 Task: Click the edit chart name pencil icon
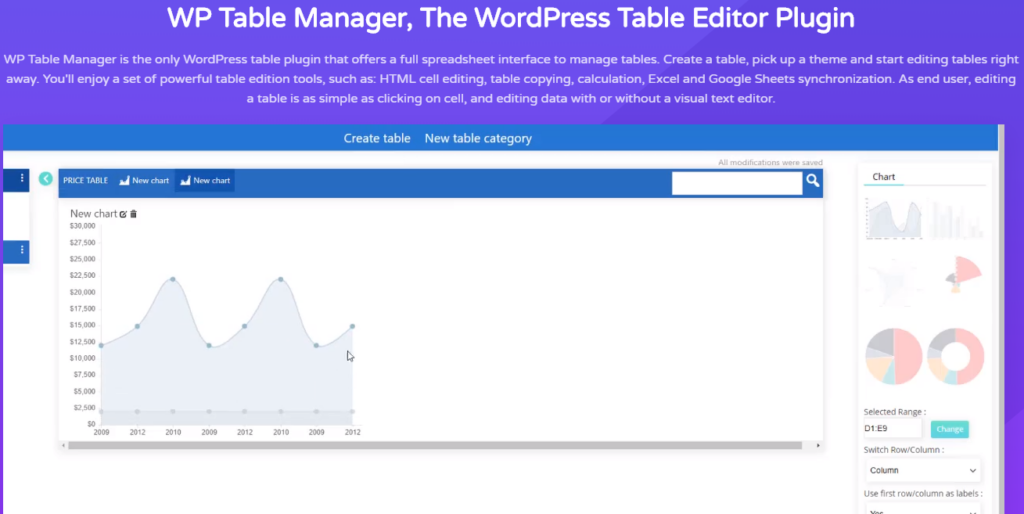click(123, 214)
